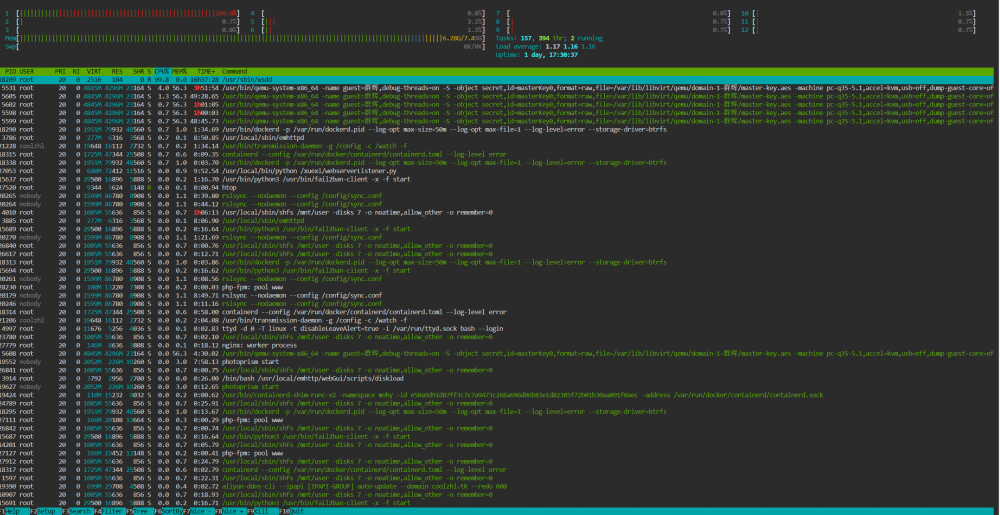Click F10 Quit in the bottom bar
Viewport: 1000px width, 515px height.
[x=291, y=511]
